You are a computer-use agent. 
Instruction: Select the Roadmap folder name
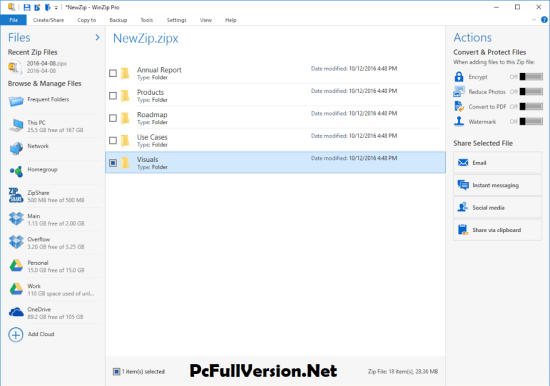click(x=152, y=115)
